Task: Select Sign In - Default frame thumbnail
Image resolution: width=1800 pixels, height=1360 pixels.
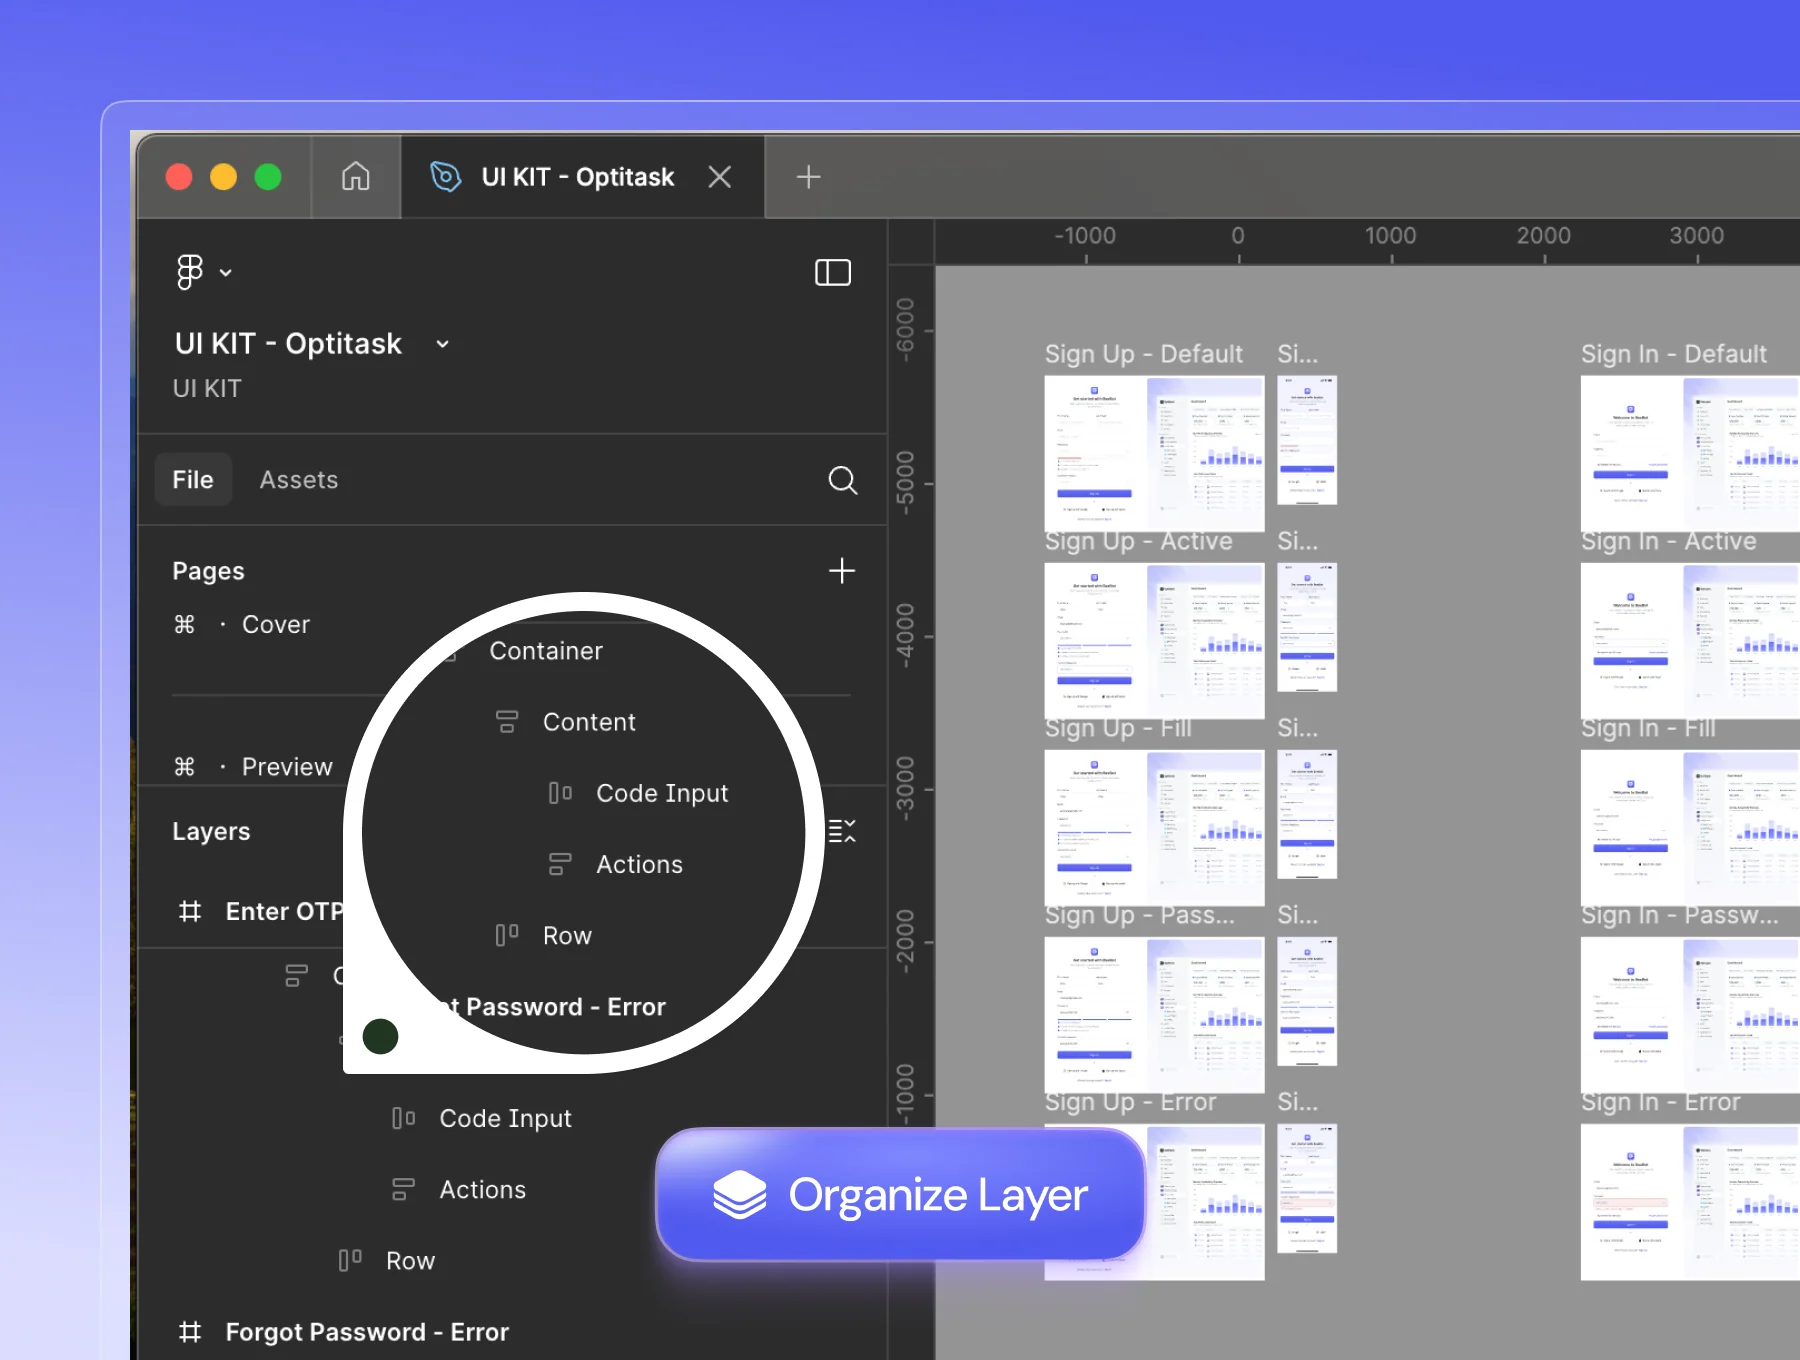Action: click(1690, 454)
